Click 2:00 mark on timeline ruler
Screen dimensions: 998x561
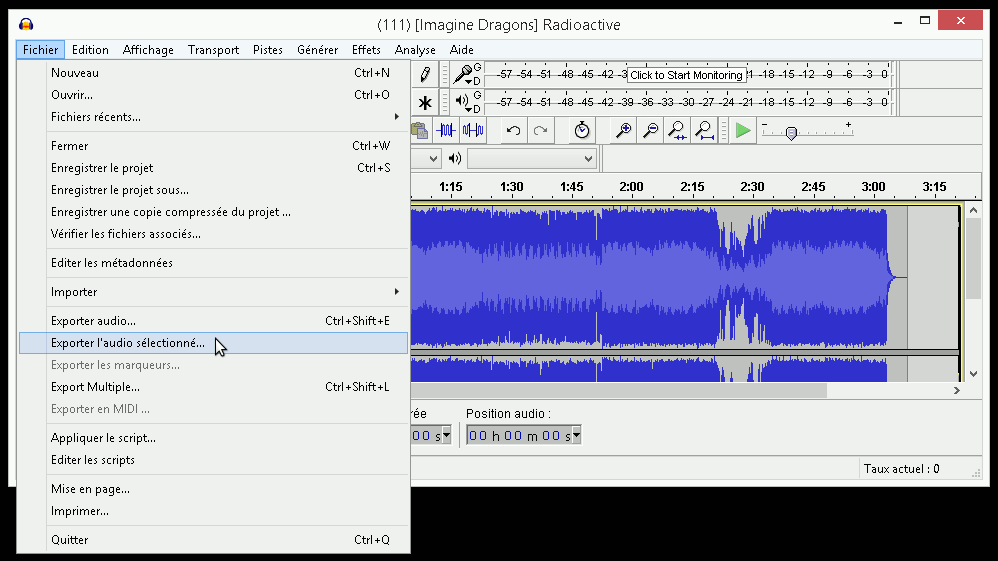tap(631, 187)
